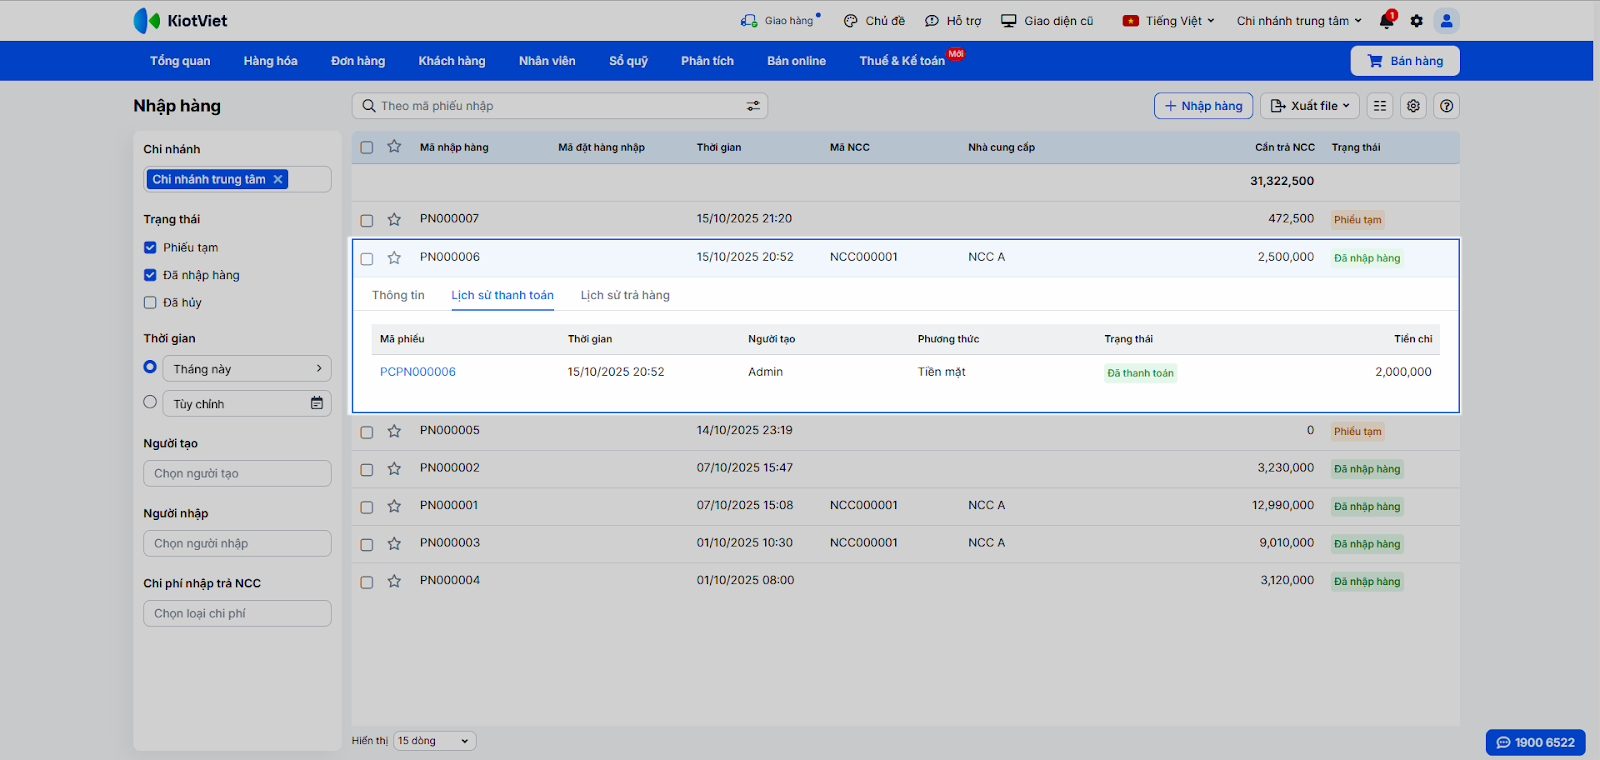This screenshot has height=760, width=1600.
Task: Open the Hàng hóa menu
Action: point(270,61)
